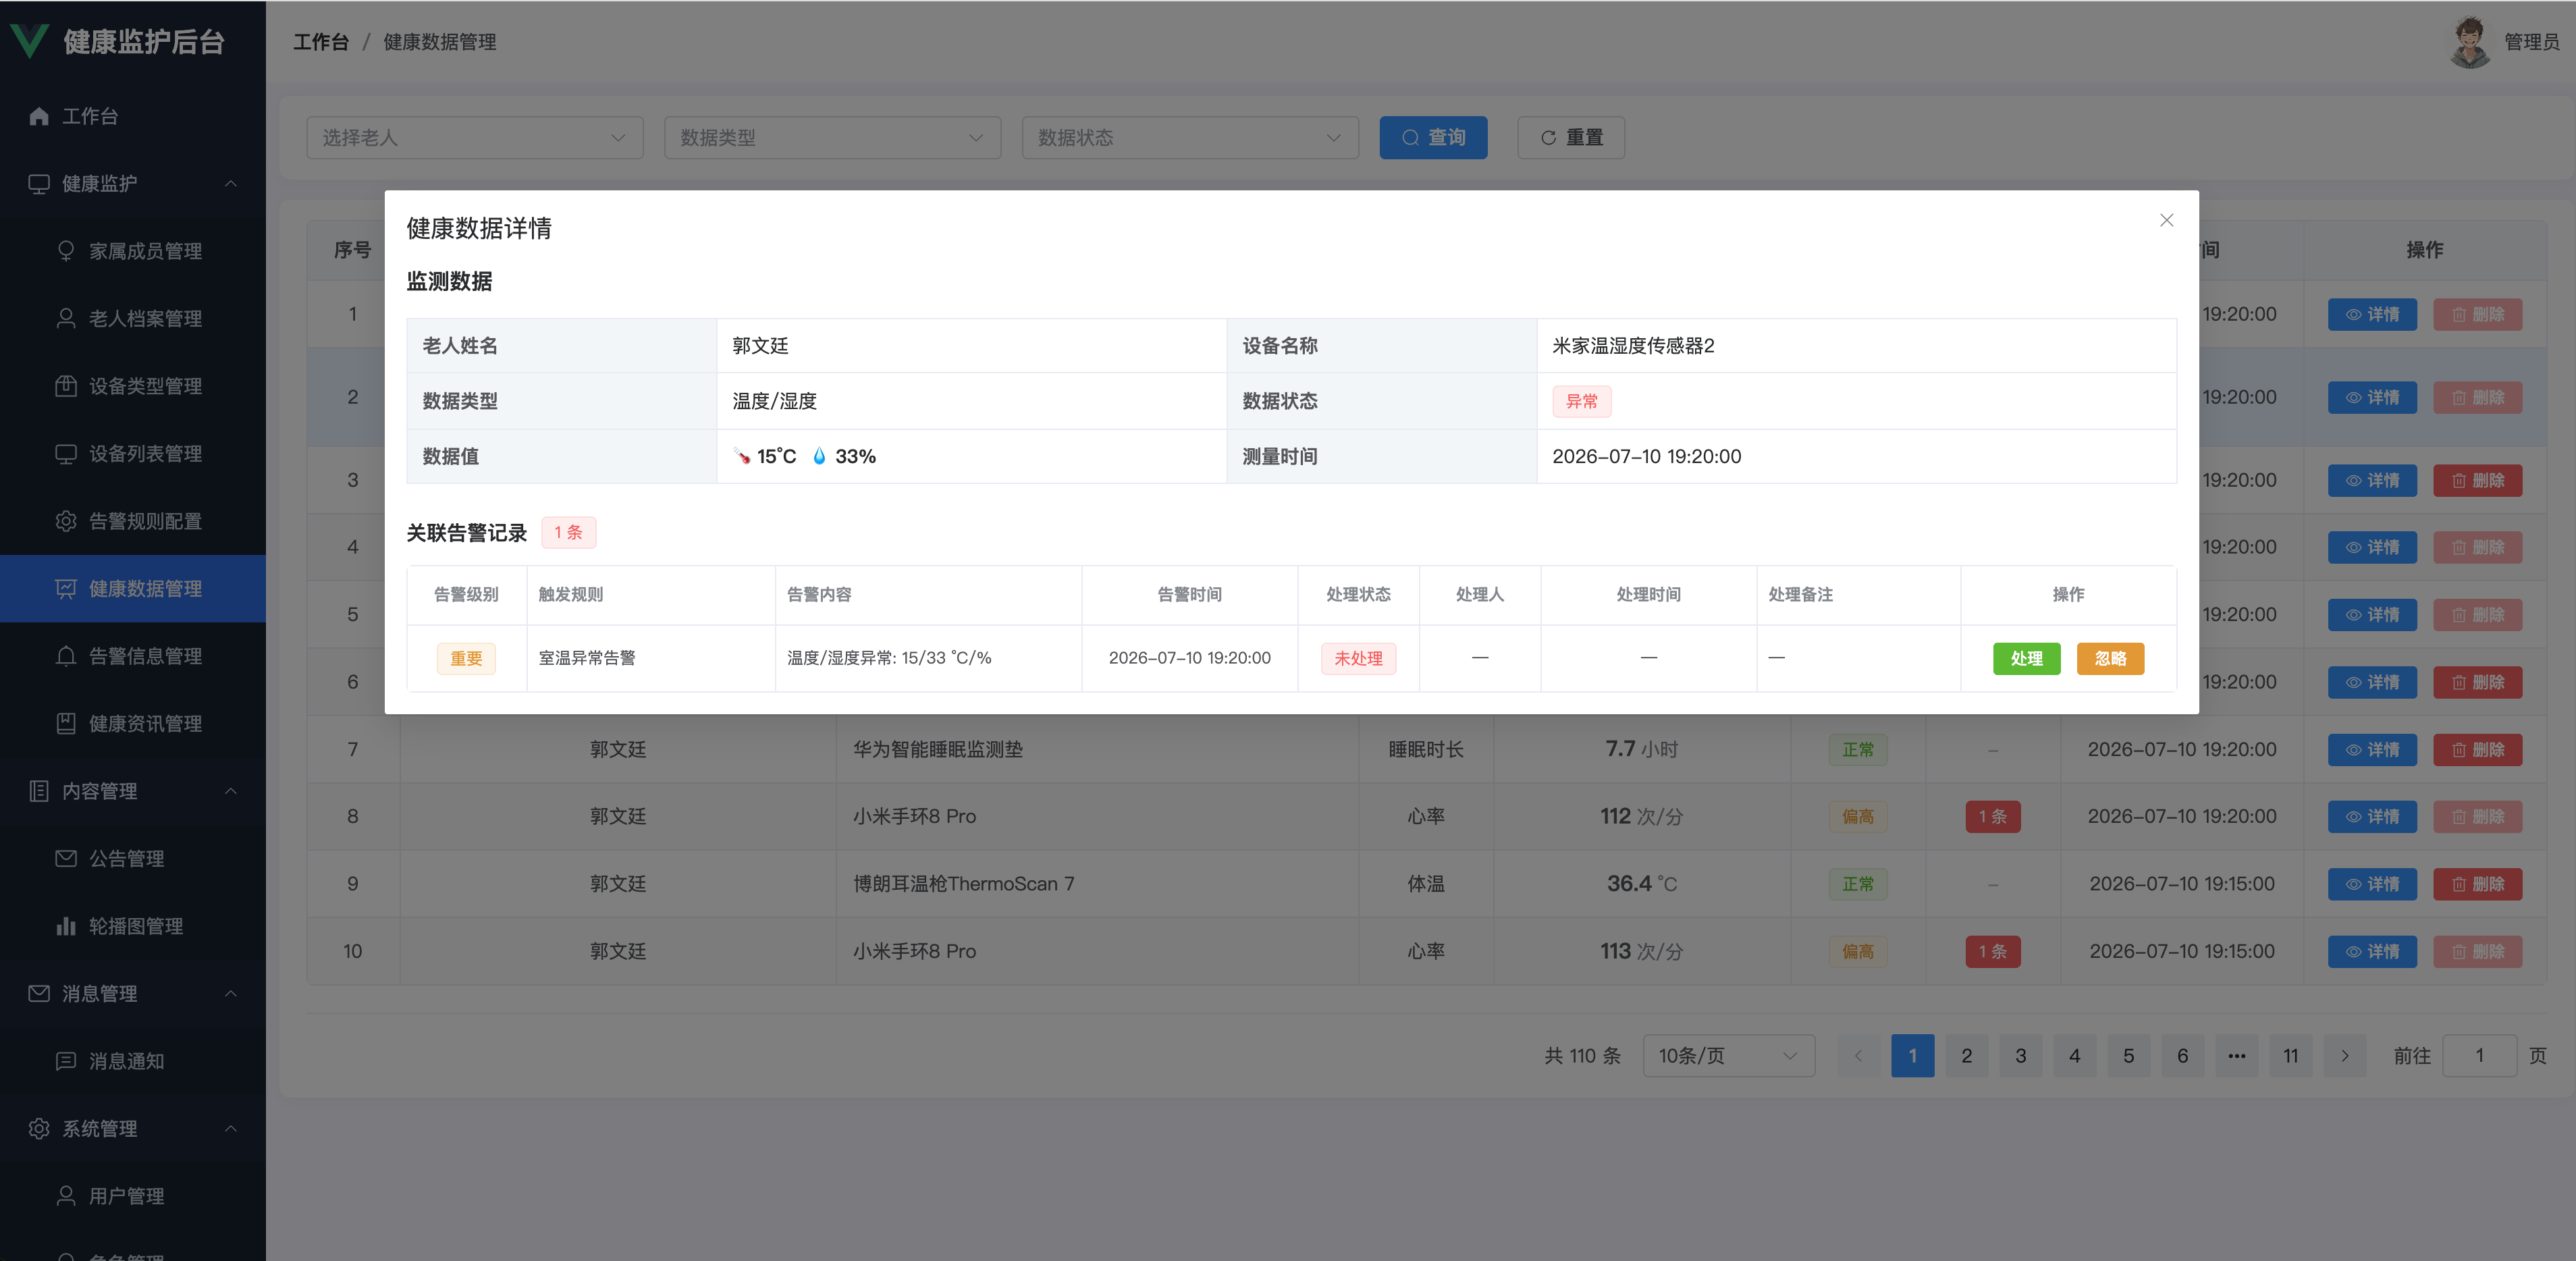2576x1261 pixels.
Task: Click the bell icon beside 告警信息管理
Action: pos(66,656)
